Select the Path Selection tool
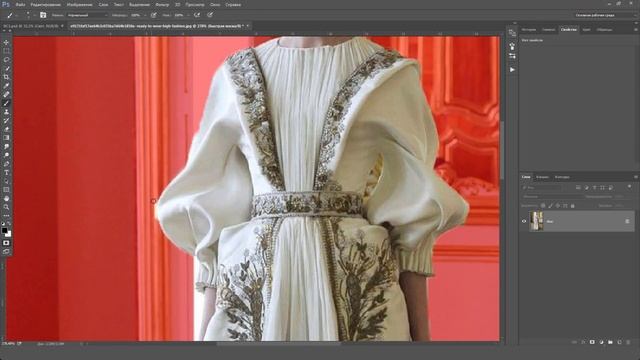This screenshot has width=640, height=360. (6, 181)
